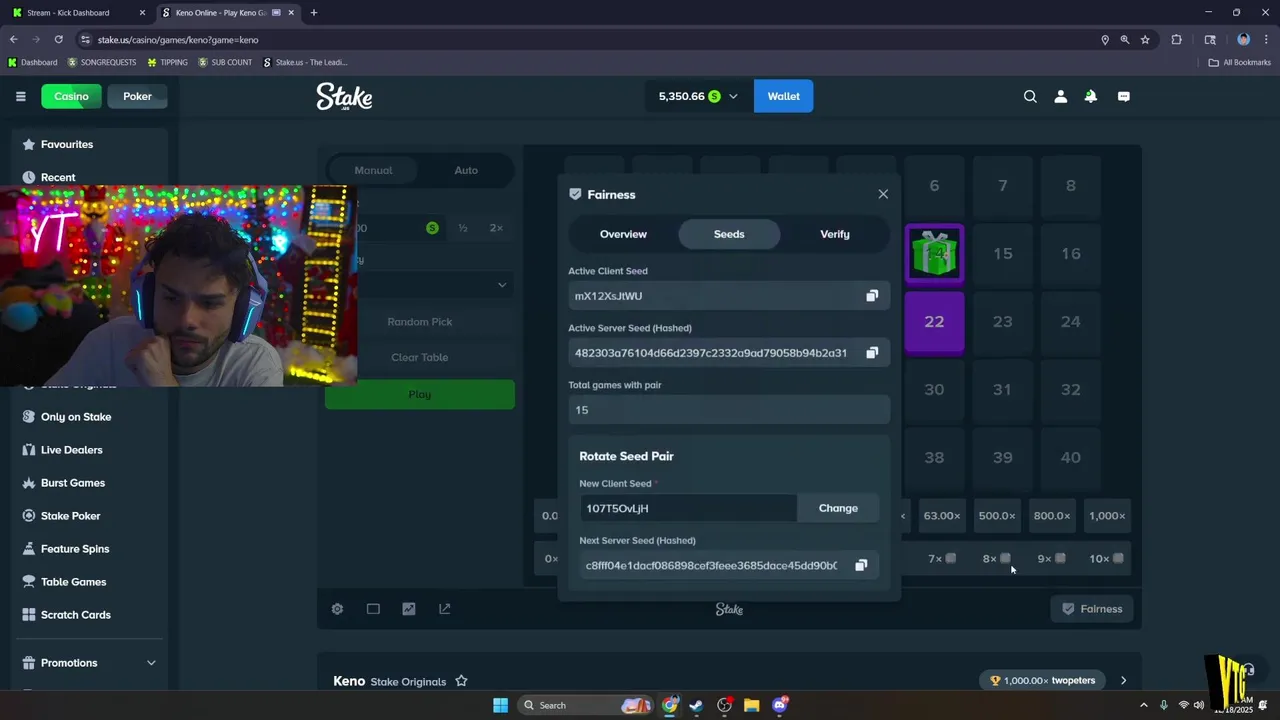Open the Wallet

click(783, 96)
